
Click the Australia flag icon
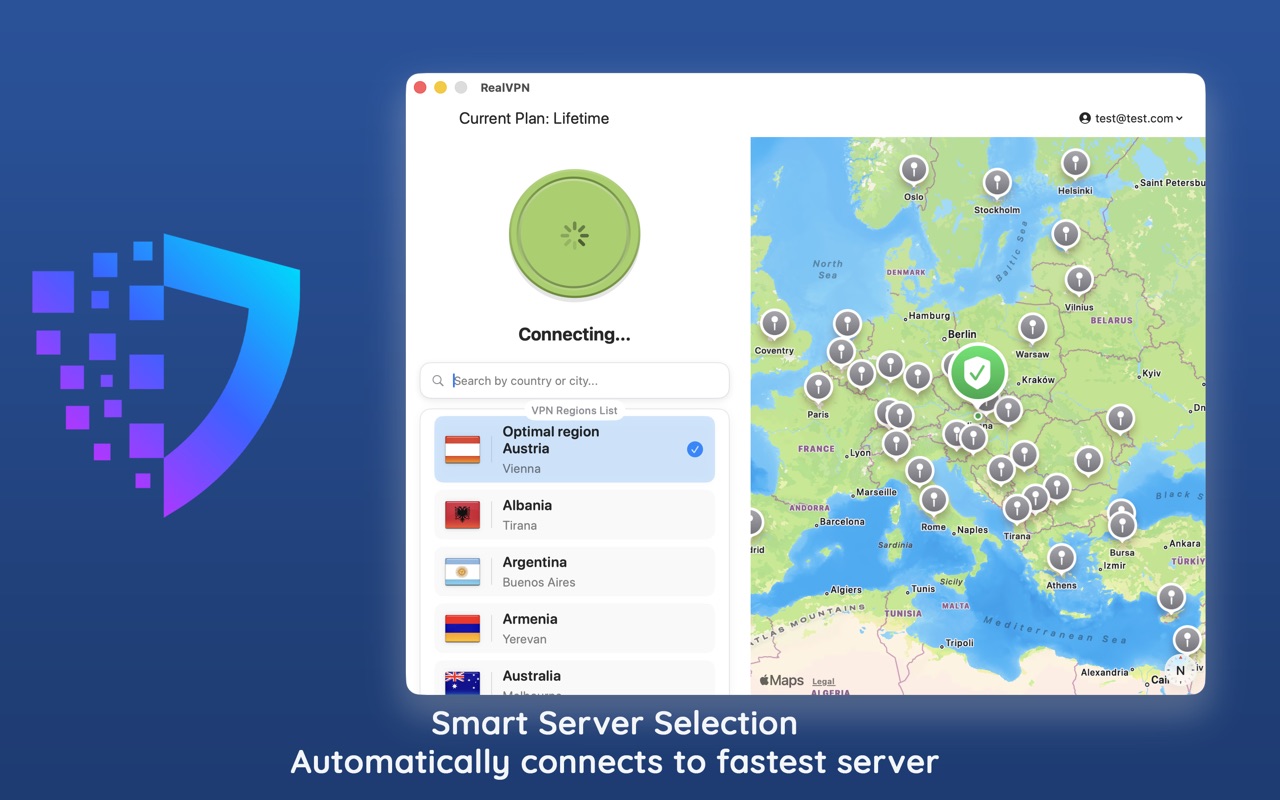coord(463,682)
